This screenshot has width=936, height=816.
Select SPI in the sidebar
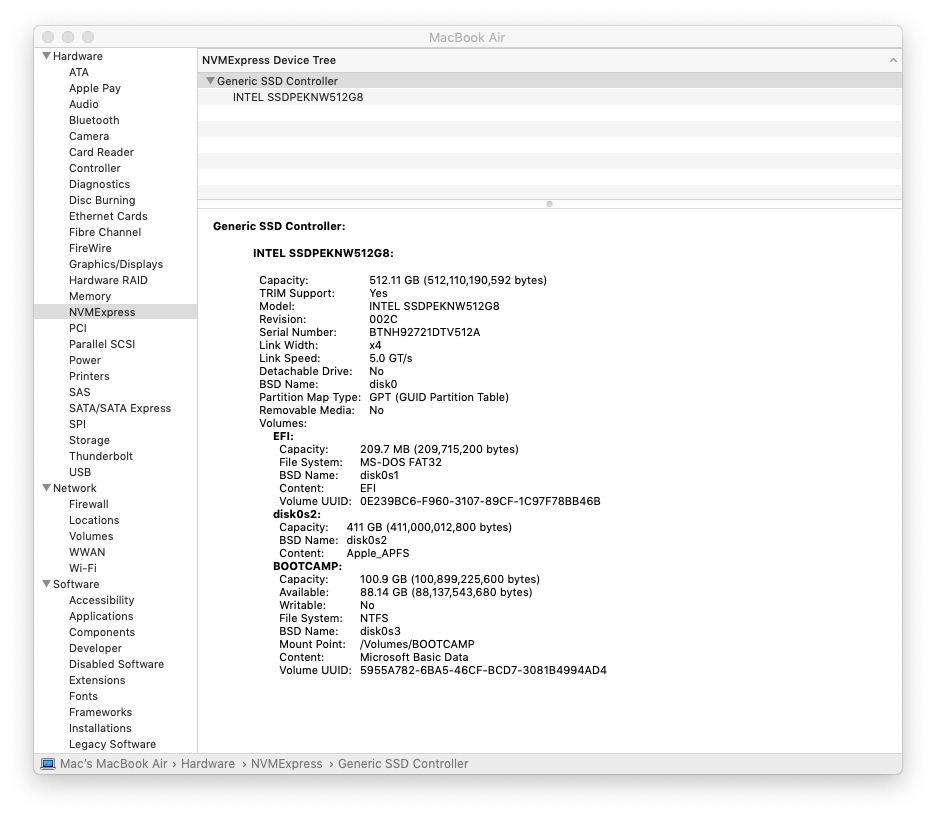(78, 424)
